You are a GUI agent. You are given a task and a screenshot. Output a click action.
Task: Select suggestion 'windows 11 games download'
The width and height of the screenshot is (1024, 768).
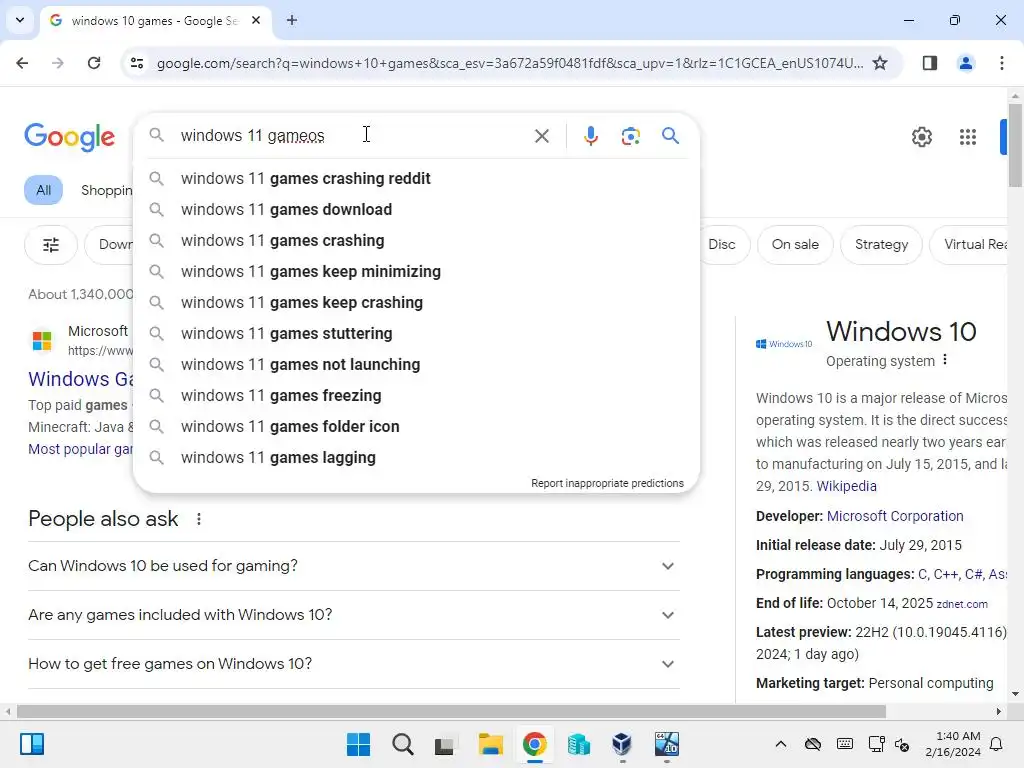[x=416, y=210]
